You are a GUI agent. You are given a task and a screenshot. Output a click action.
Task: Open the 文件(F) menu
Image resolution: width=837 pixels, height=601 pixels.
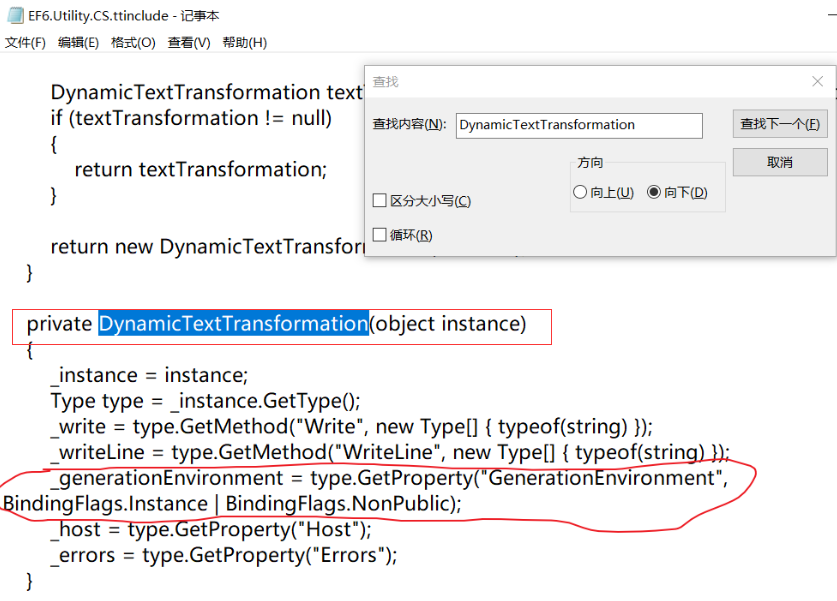click(25, 42)
